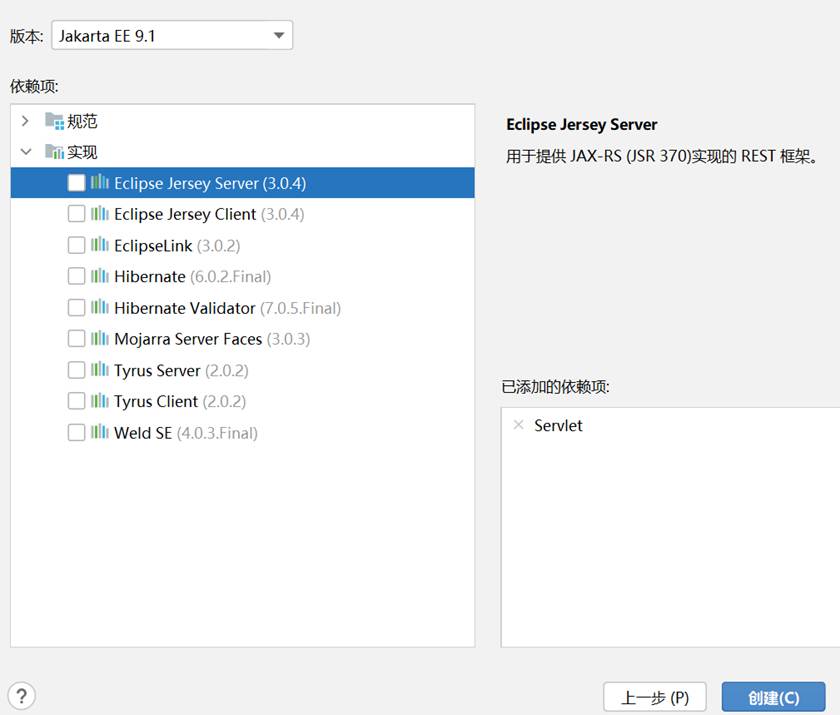Click the Eclipse Jersey Client library icon

coord(100,213)
